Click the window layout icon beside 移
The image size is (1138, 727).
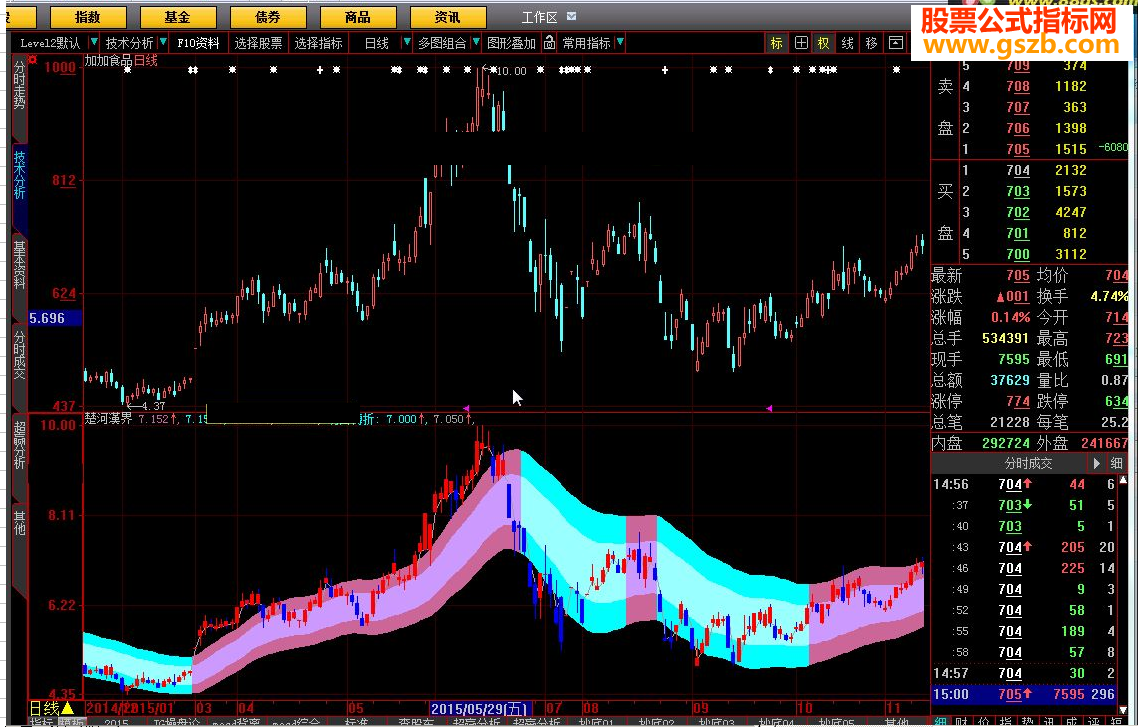pyautogui.click(x=896, y=43)
